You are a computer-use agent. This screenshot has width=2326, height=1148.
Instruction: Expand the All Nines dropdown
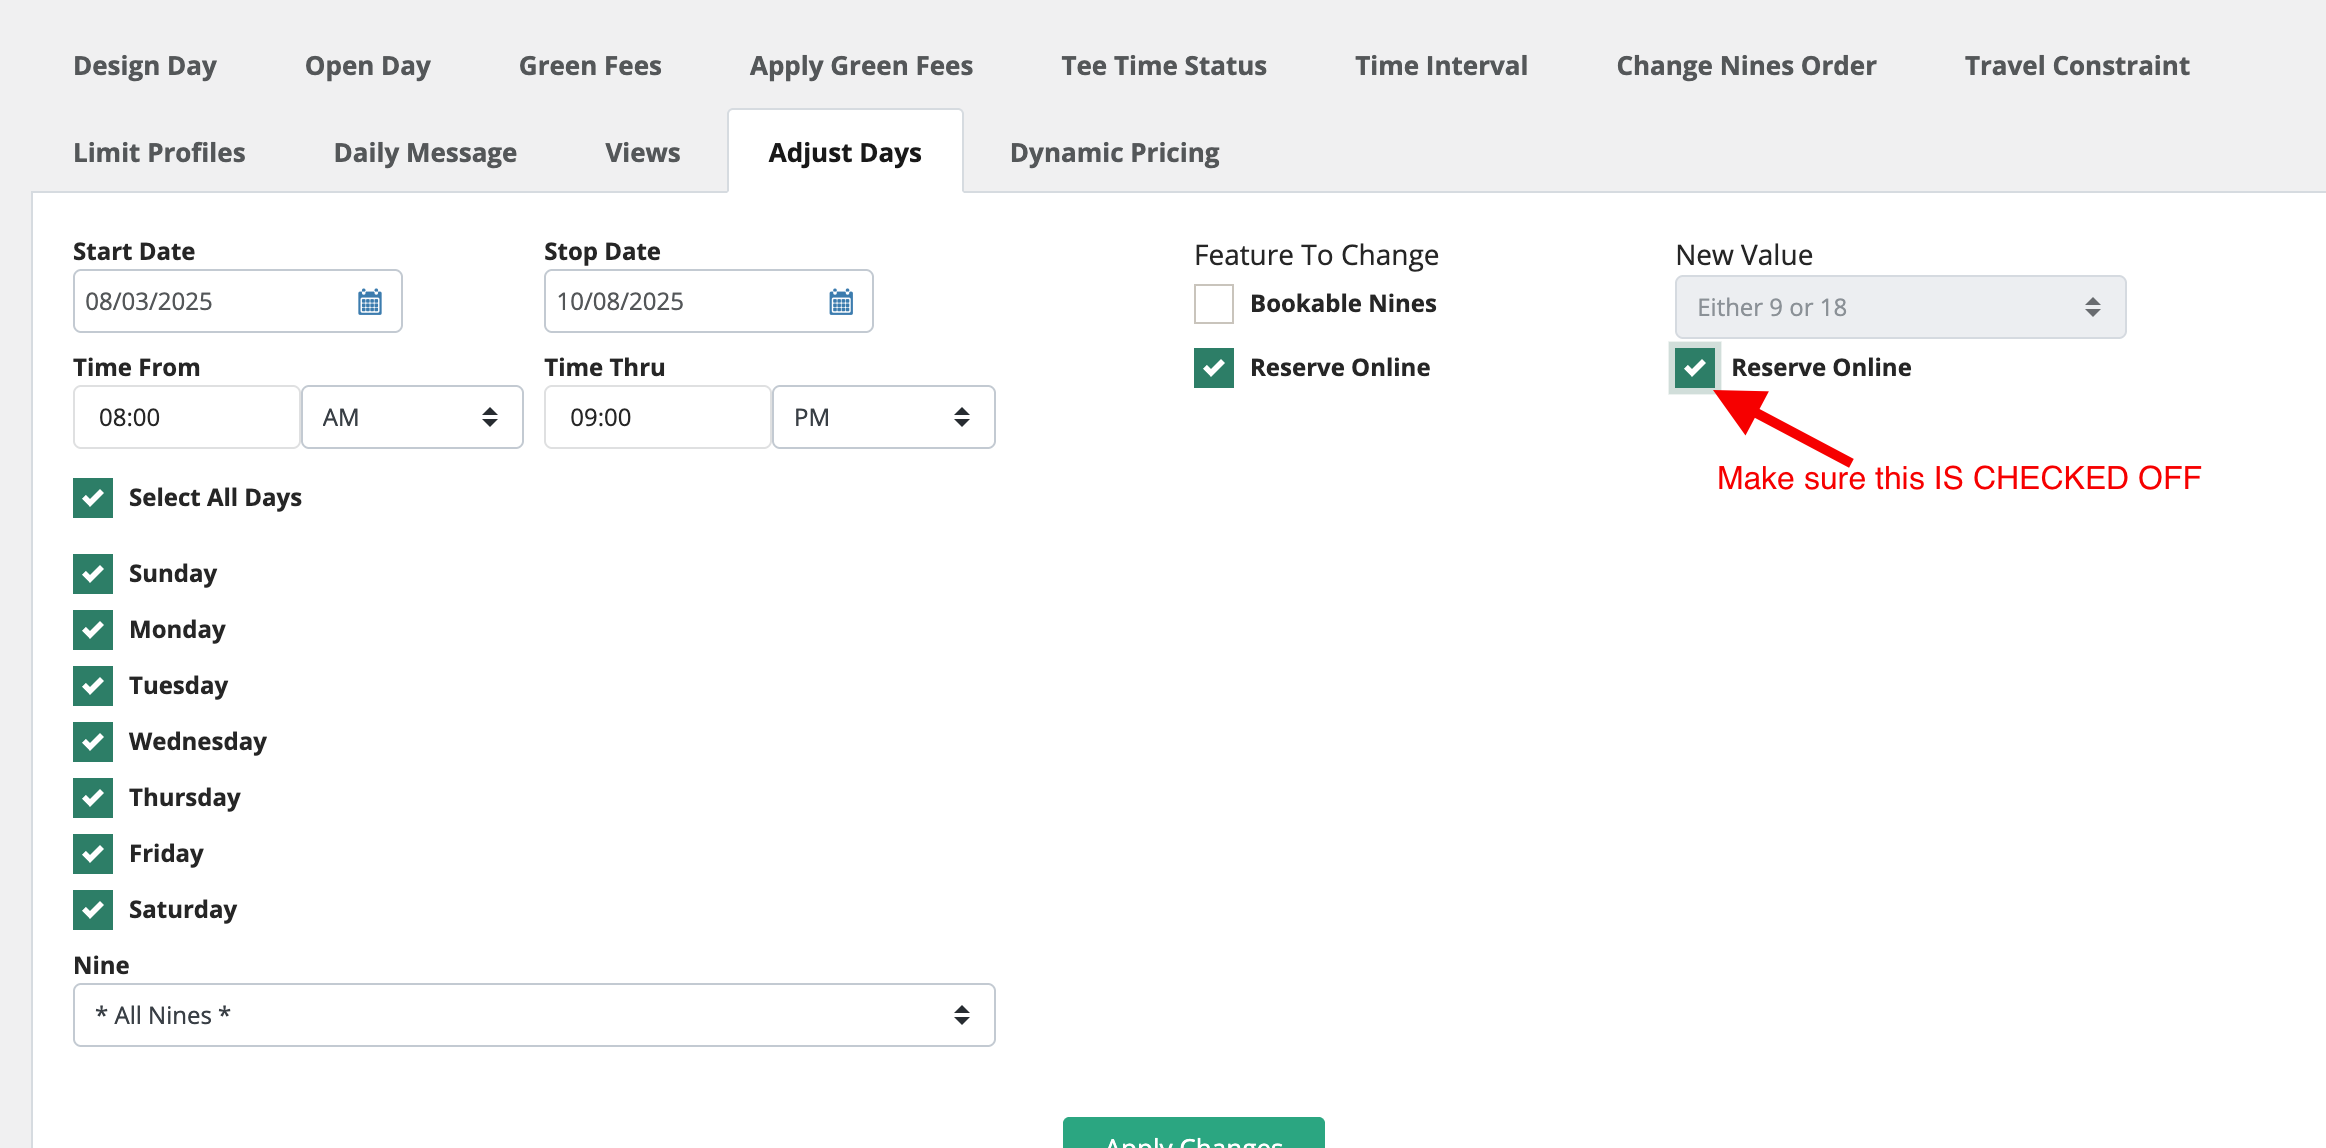click(534, 1016)
